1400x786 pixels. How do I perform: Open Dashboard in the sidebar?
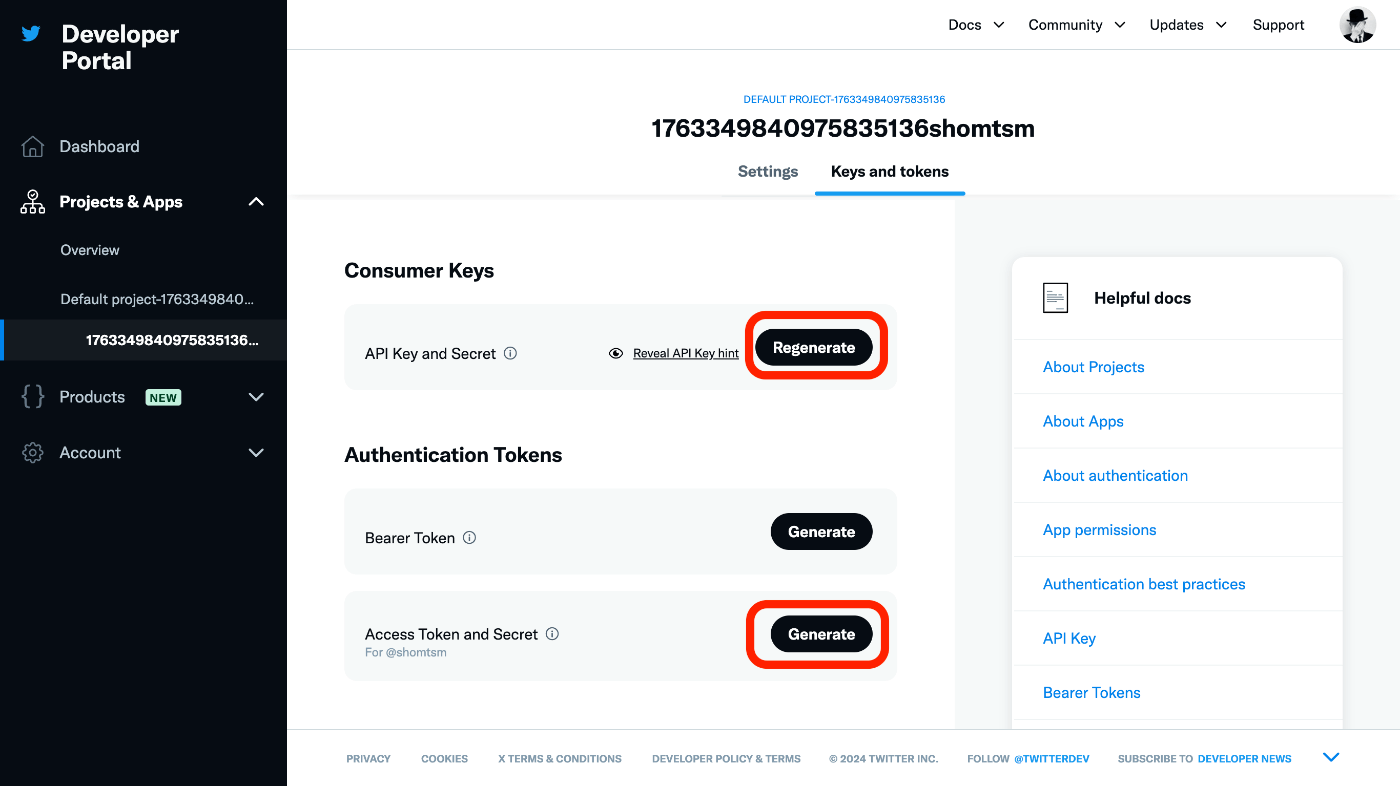99,146
